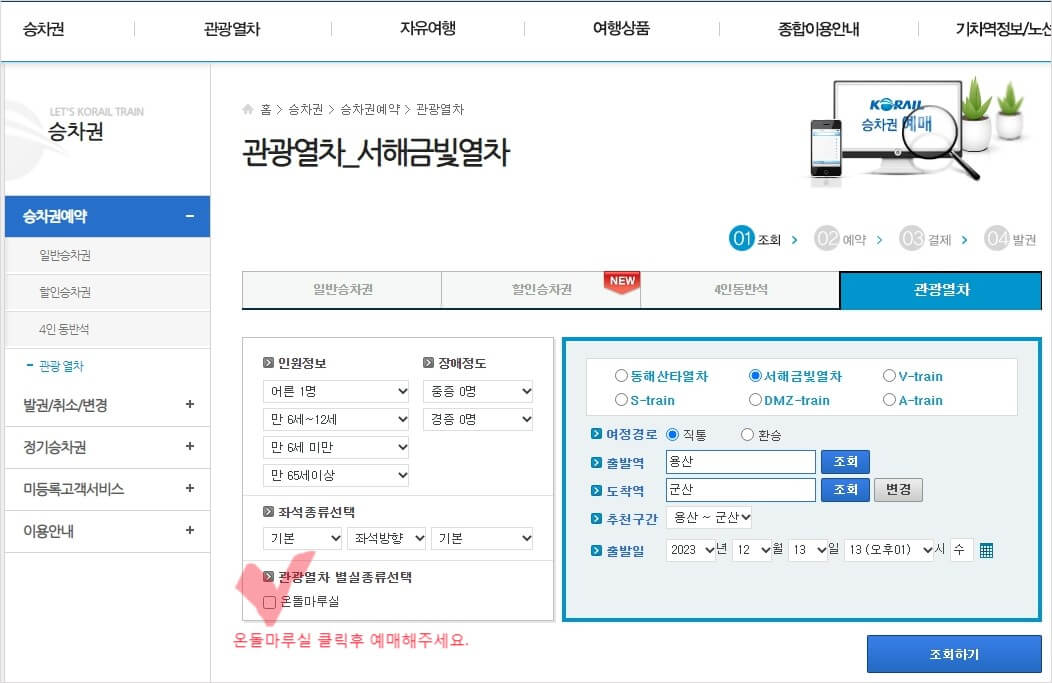Open 종합이용안내 top menu

[819, 29]
